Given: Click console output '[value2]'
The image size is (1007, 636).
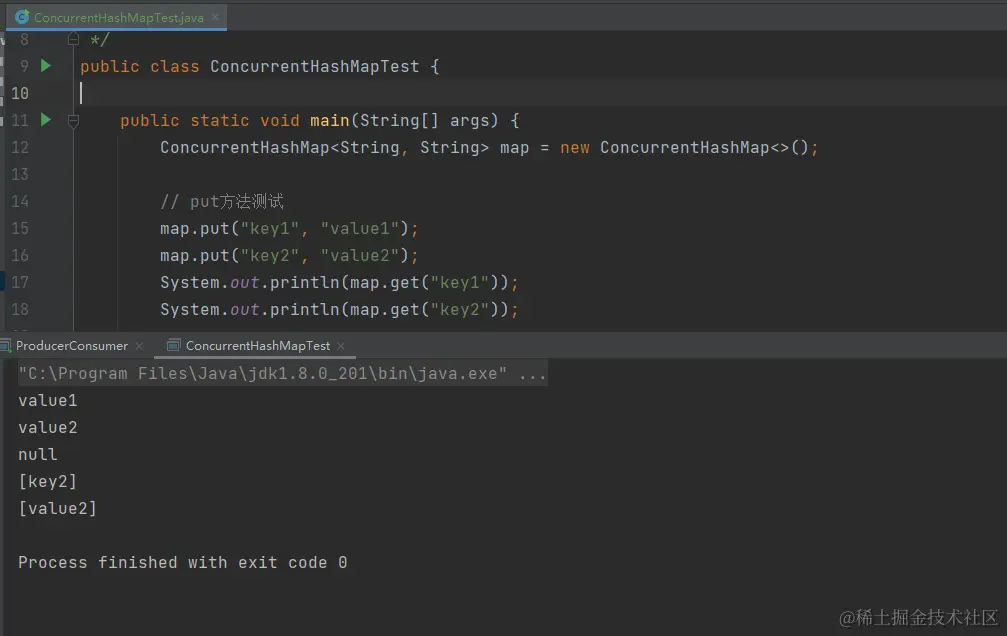Looking at the screenshot, I should pyautogui.click(x=58, y=508).
